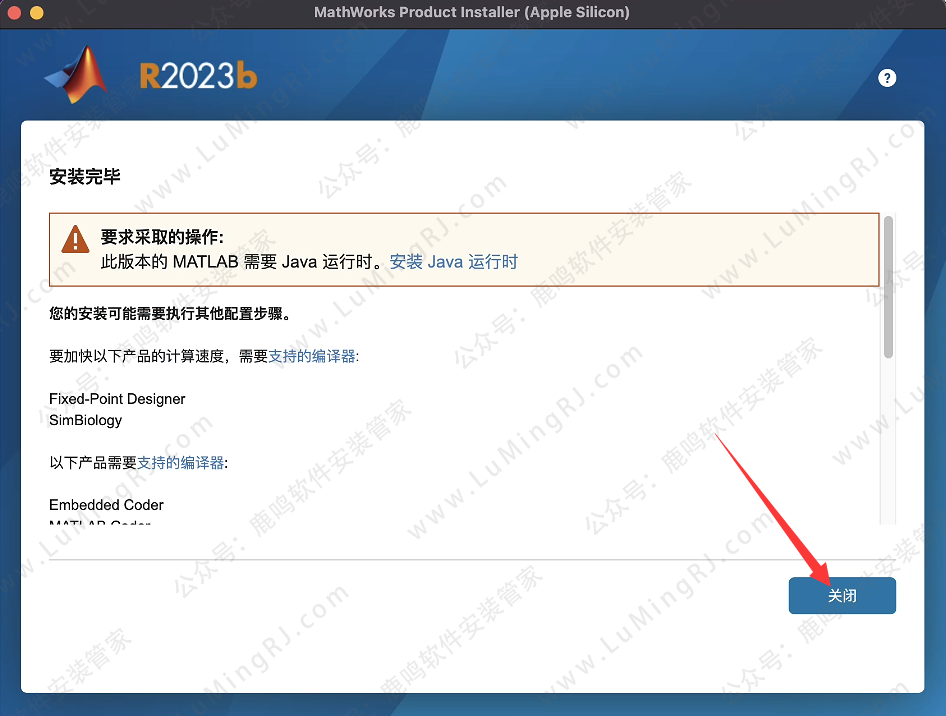Click the partially visible MATLAB Coder line
The width and height of the screenshot is (946, 716).
(x=100, y=522)
